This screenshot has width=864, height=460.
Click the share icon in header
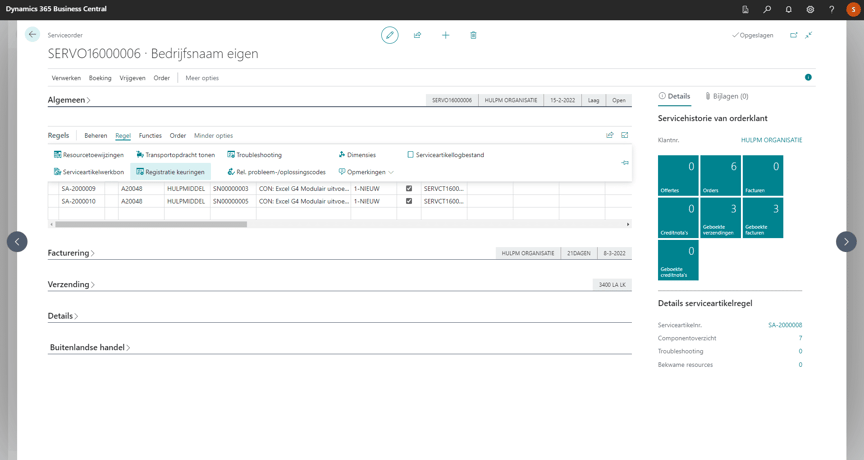pos(418,35)
